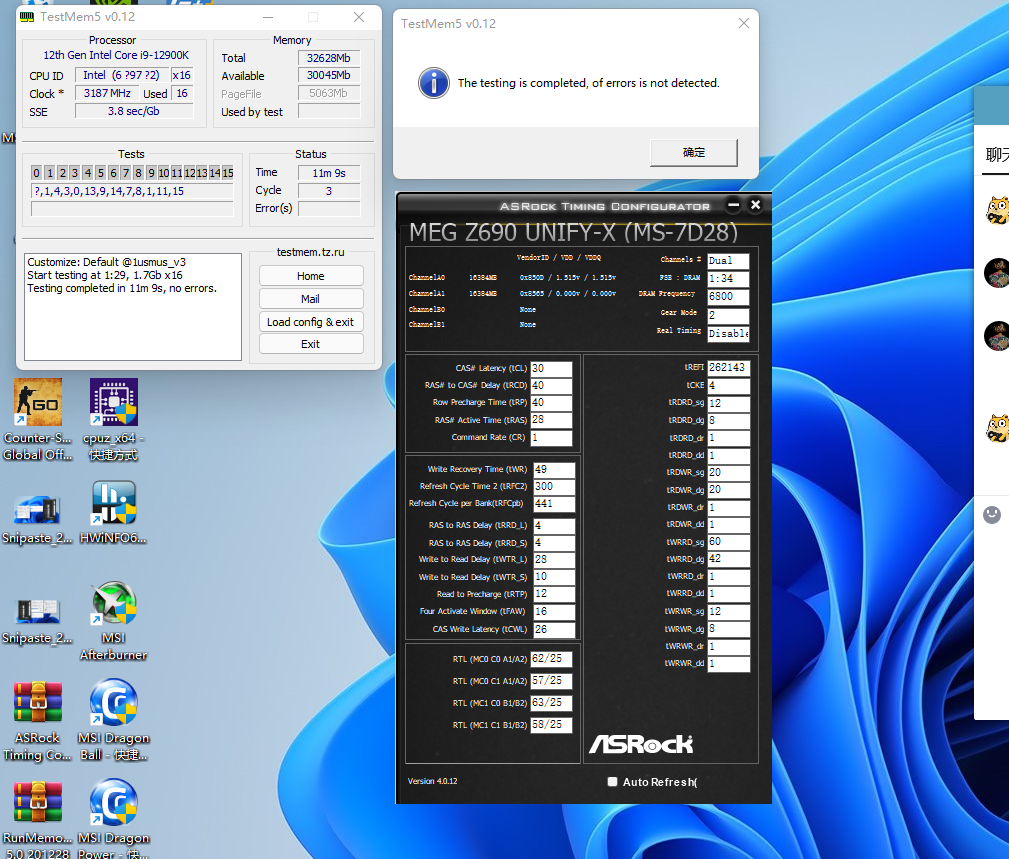1009x859 pixels.
Task: Click the ASRock logo in Timing Configurator
Action: [x=641, y=744]
